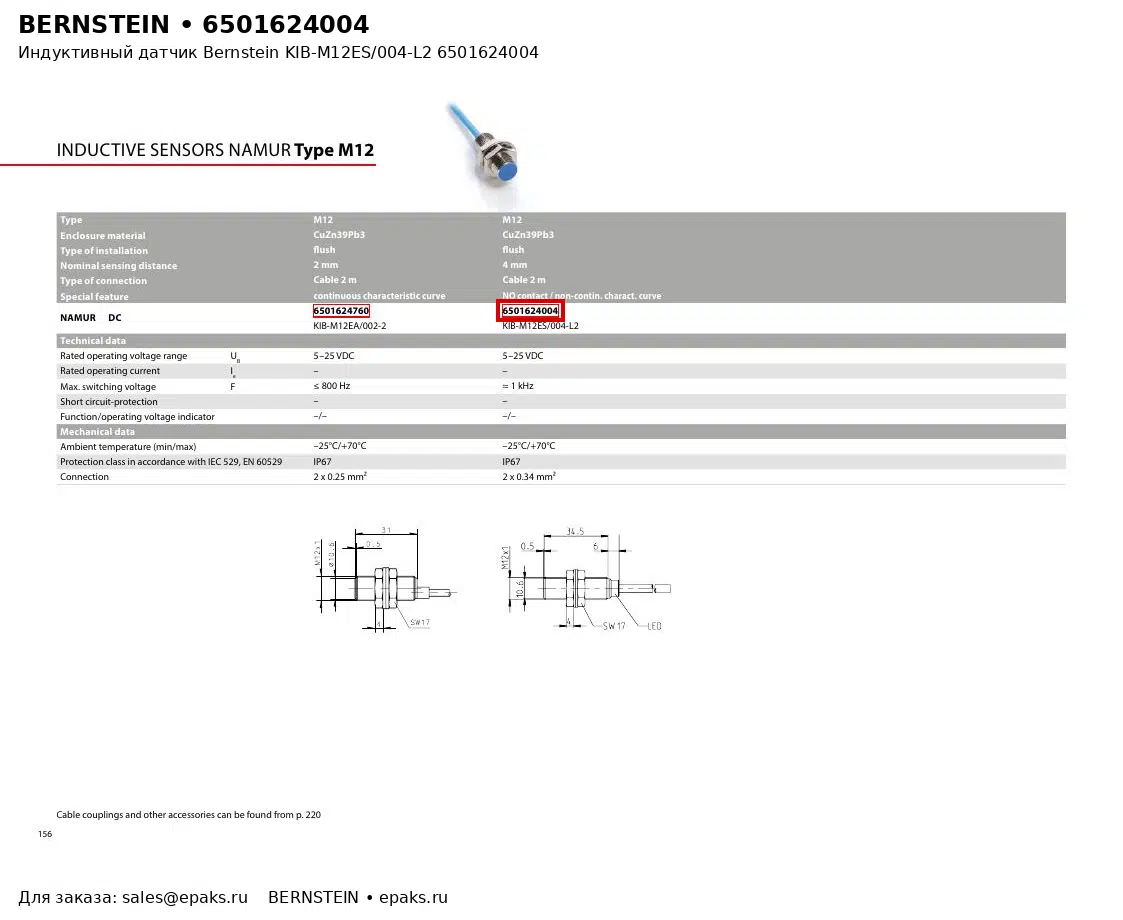
Task: Click the Connection row label
Action: pos(84,477)
